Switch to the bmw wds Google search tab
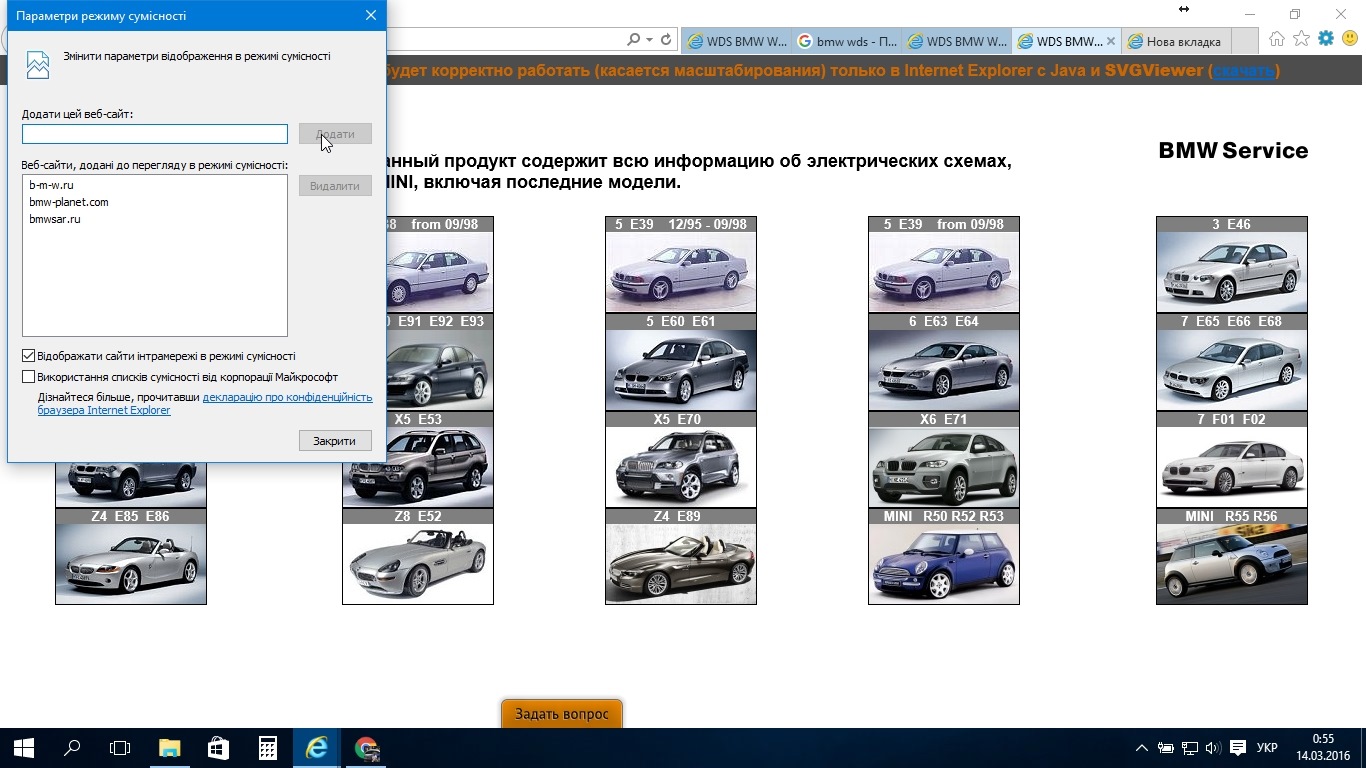This screenshot has width=1366, height=768. pyautogui.click(x=848, y=42)
